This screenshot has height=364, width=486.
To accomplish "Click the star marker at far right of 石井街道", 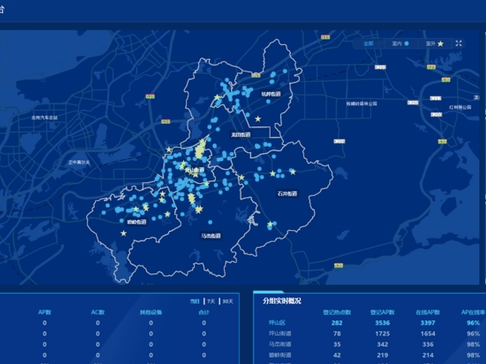I will point(293,172).
